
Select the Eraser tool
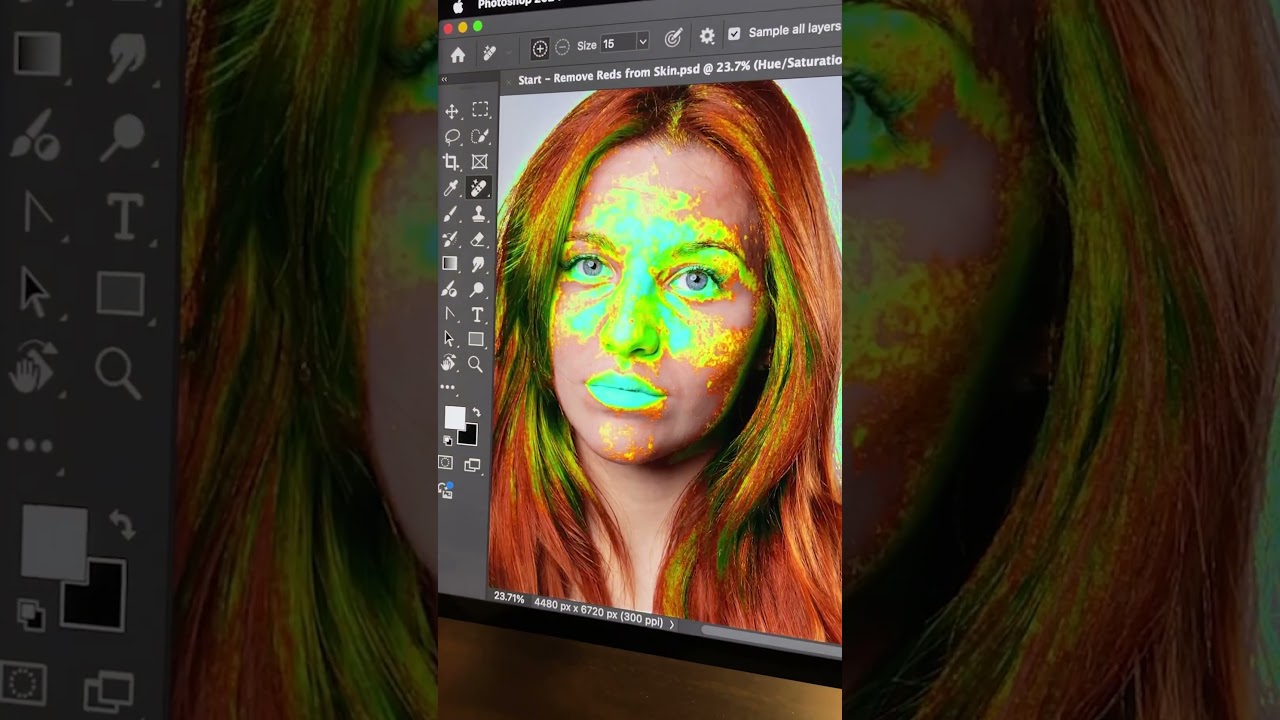(x=478, y=239)
